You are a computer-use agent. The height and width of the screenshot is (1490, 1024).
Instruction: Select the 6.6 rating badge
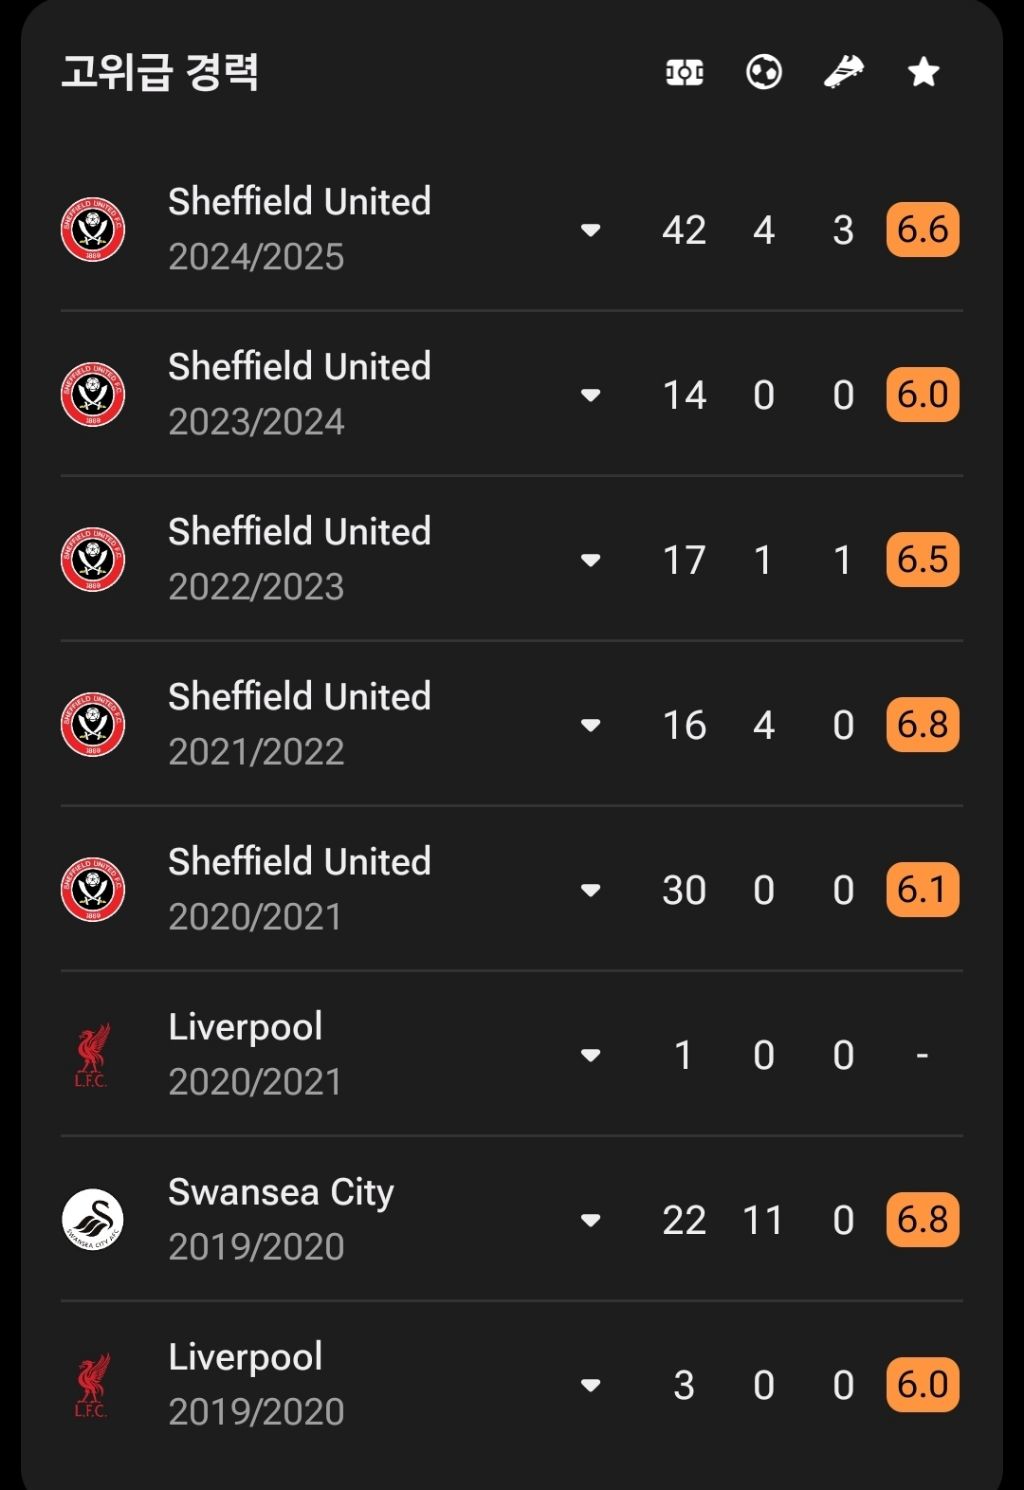(x=922, y=229)
